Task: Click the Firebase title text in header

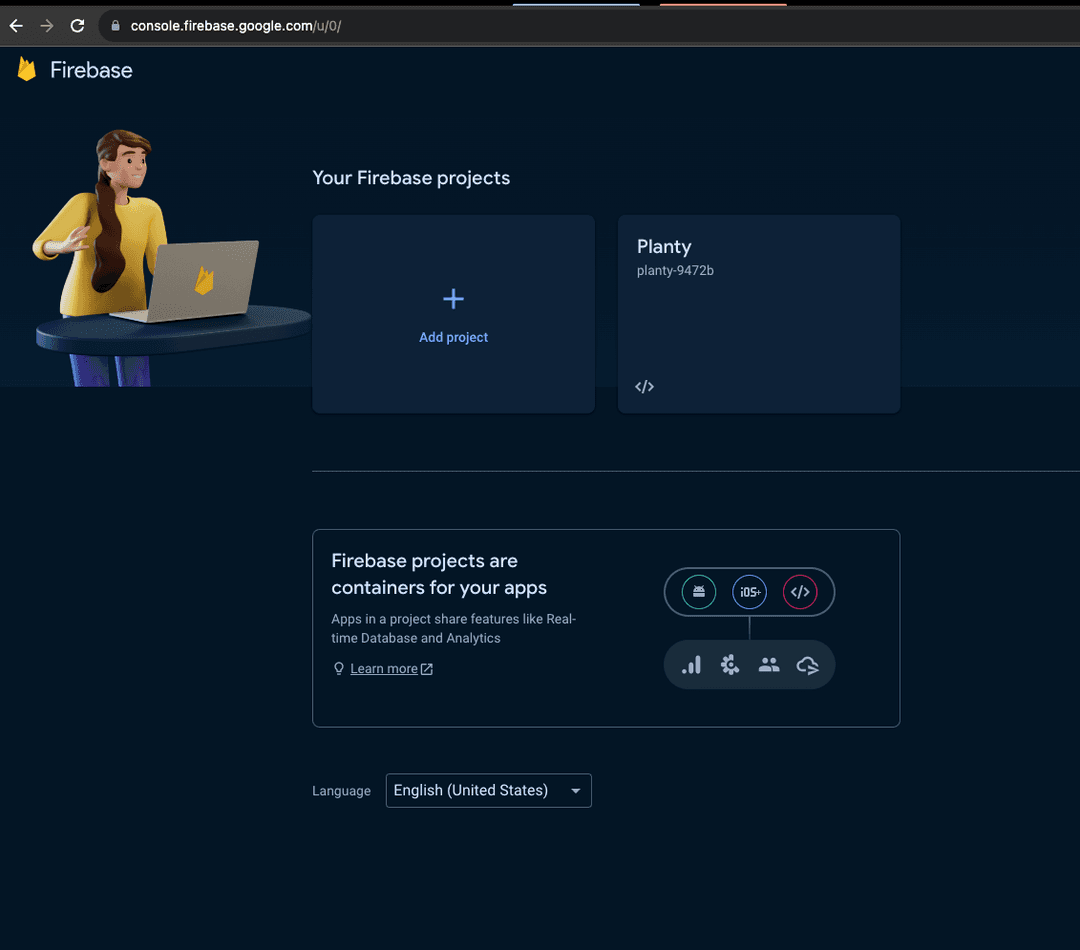Action: coord(91,70)
